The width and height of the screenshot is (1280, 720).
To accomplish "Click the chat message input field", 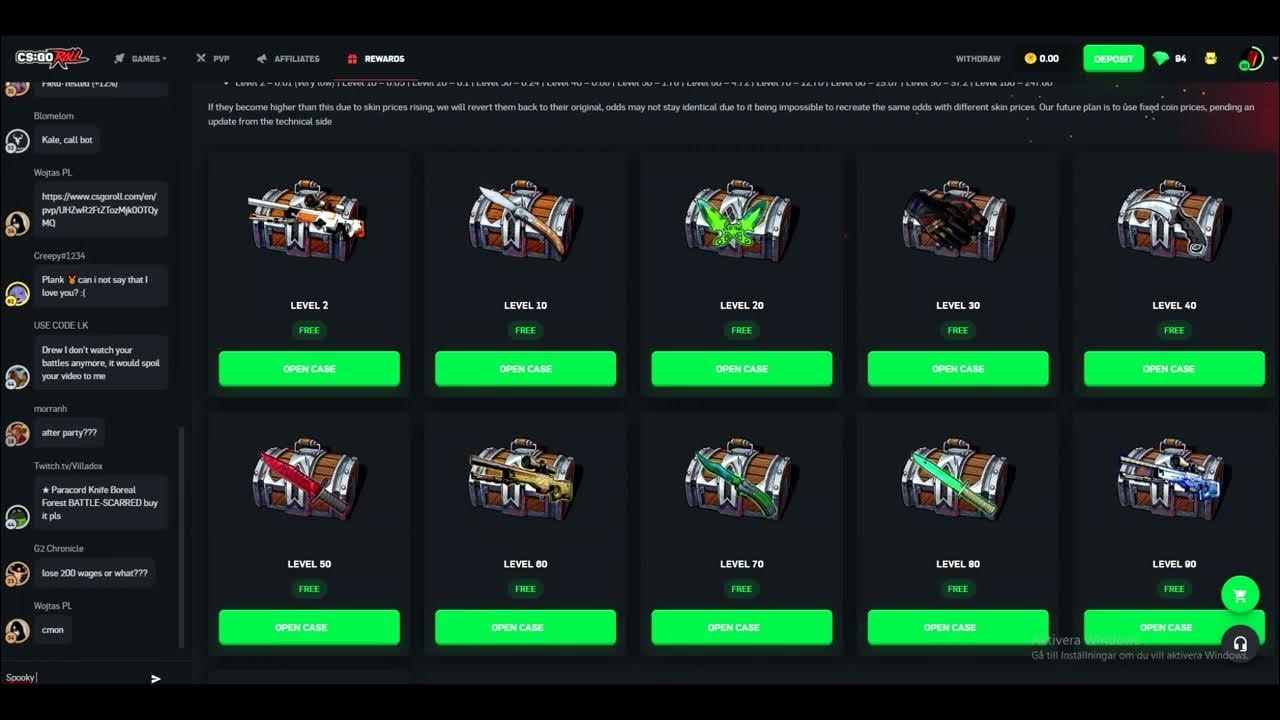I will (75, 678).
